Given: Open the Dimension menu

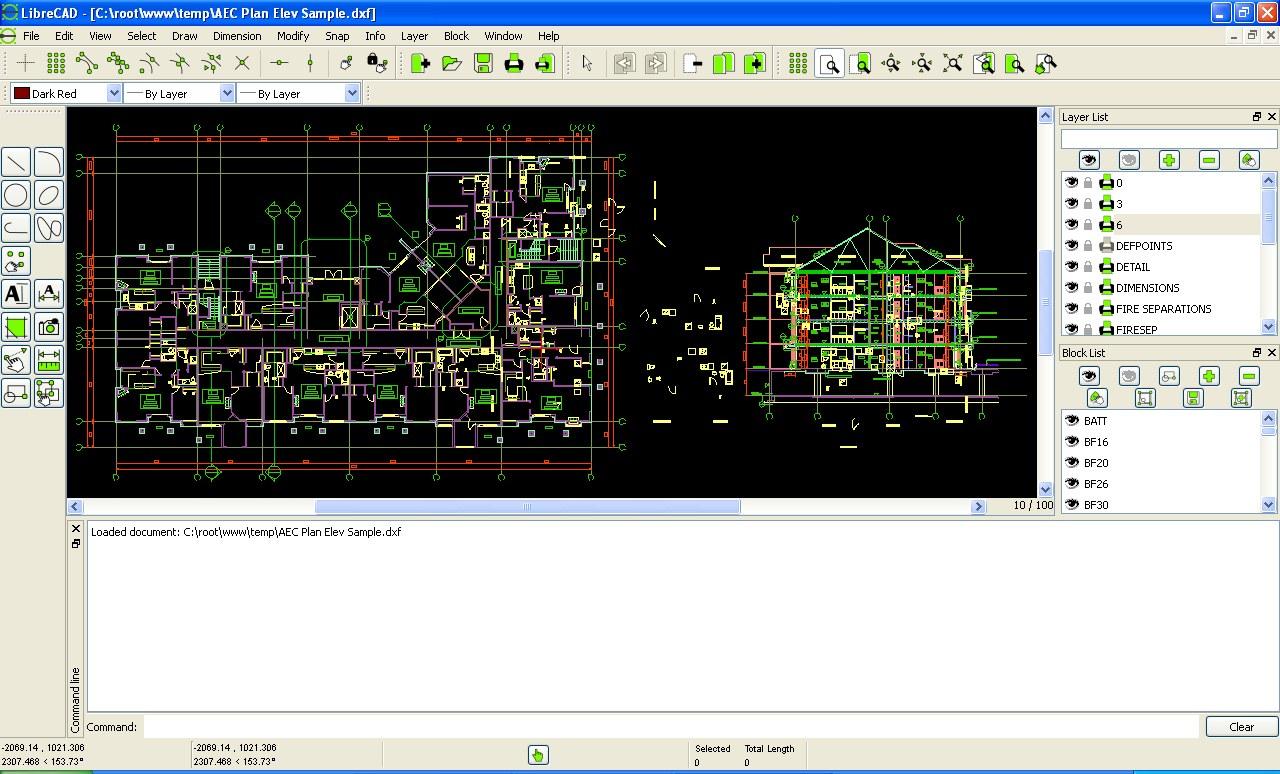Looking at the screenshot, I should (236, 35).
